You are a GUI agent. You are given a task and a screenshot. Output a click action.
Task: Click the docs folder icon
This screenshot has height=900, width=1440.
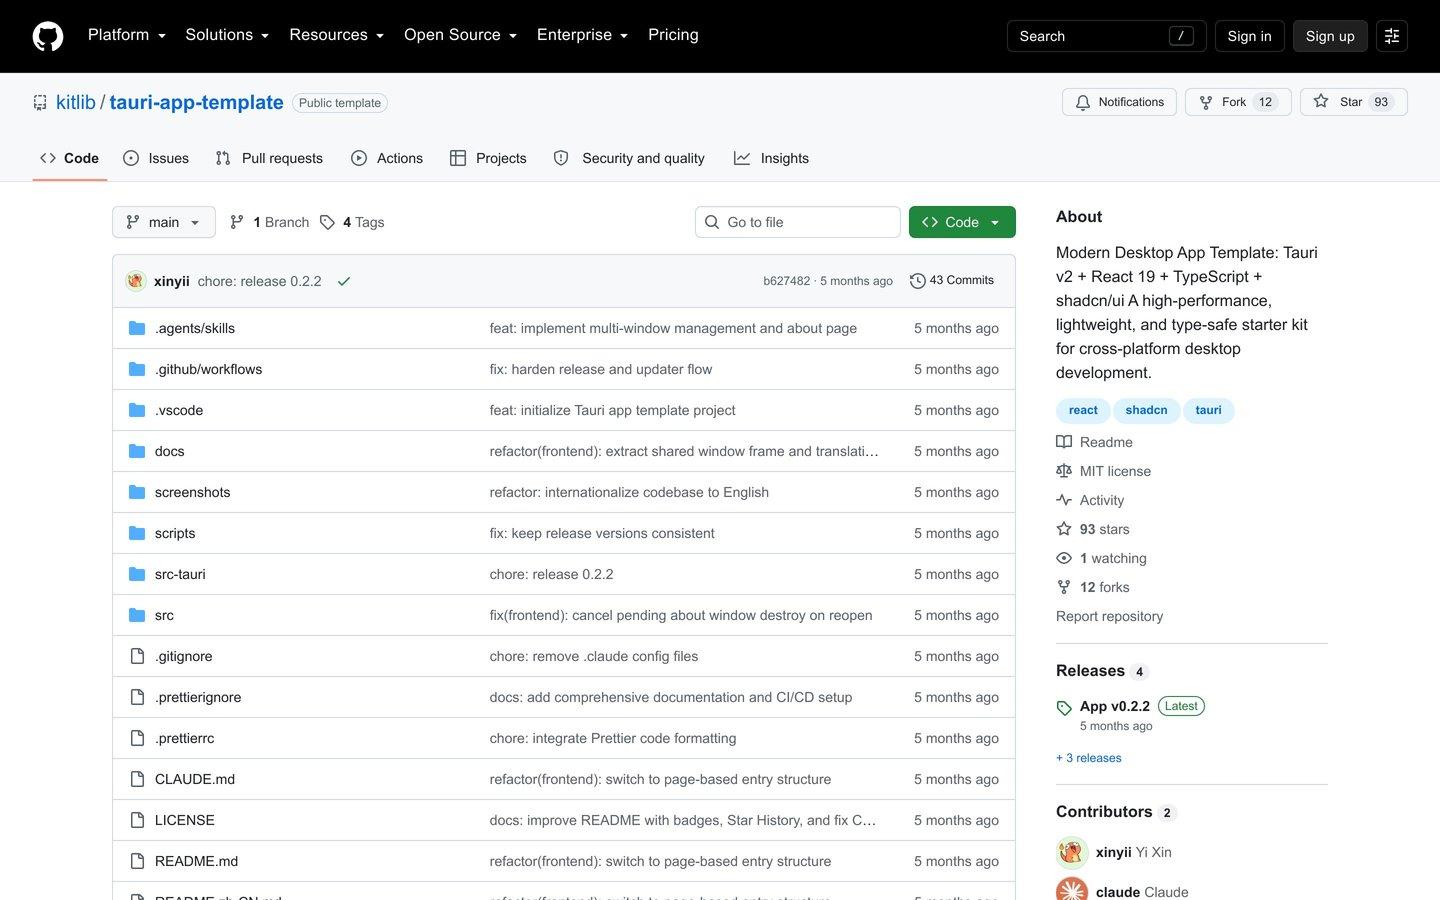pos(137,451)
